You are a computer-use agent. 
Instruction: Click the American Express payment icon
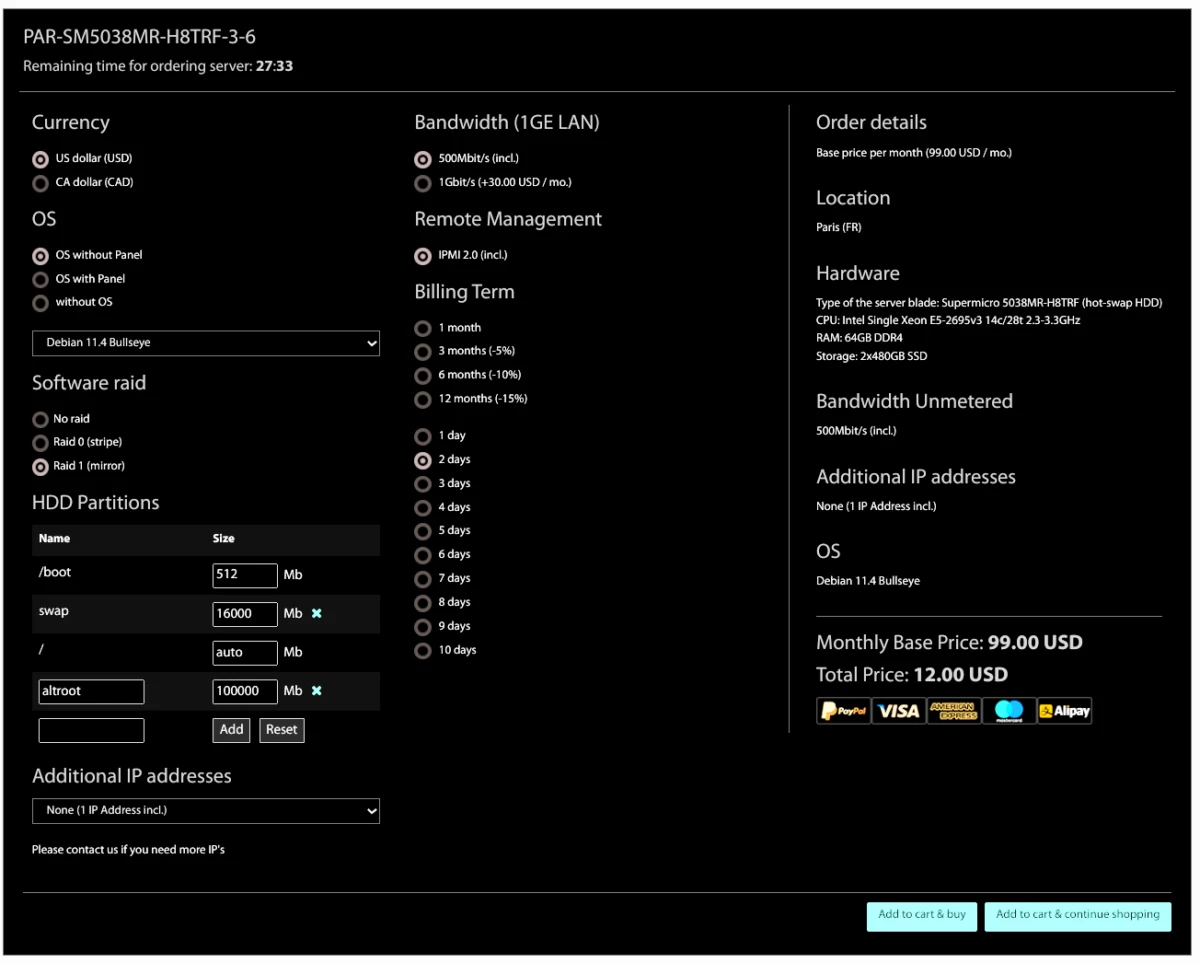[x=953, y=711]
